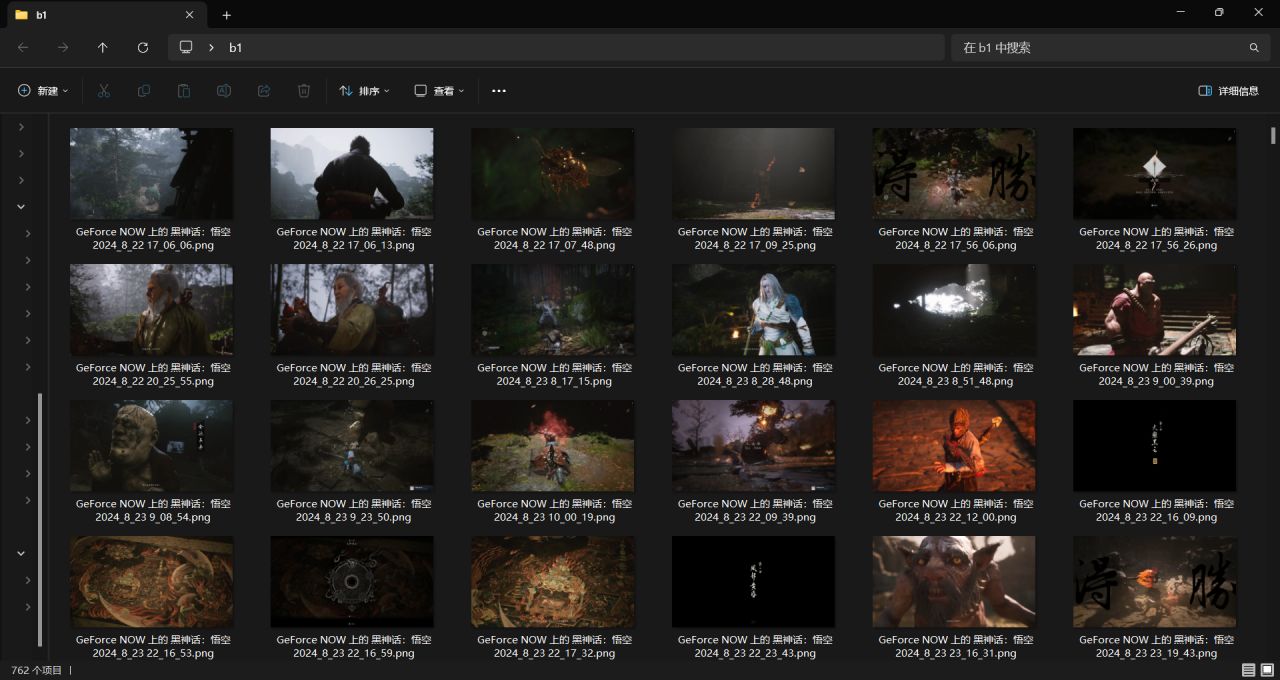Toggle the 详细信息 details pane
Viewport: 1280px width, 680px height.
1228,91
